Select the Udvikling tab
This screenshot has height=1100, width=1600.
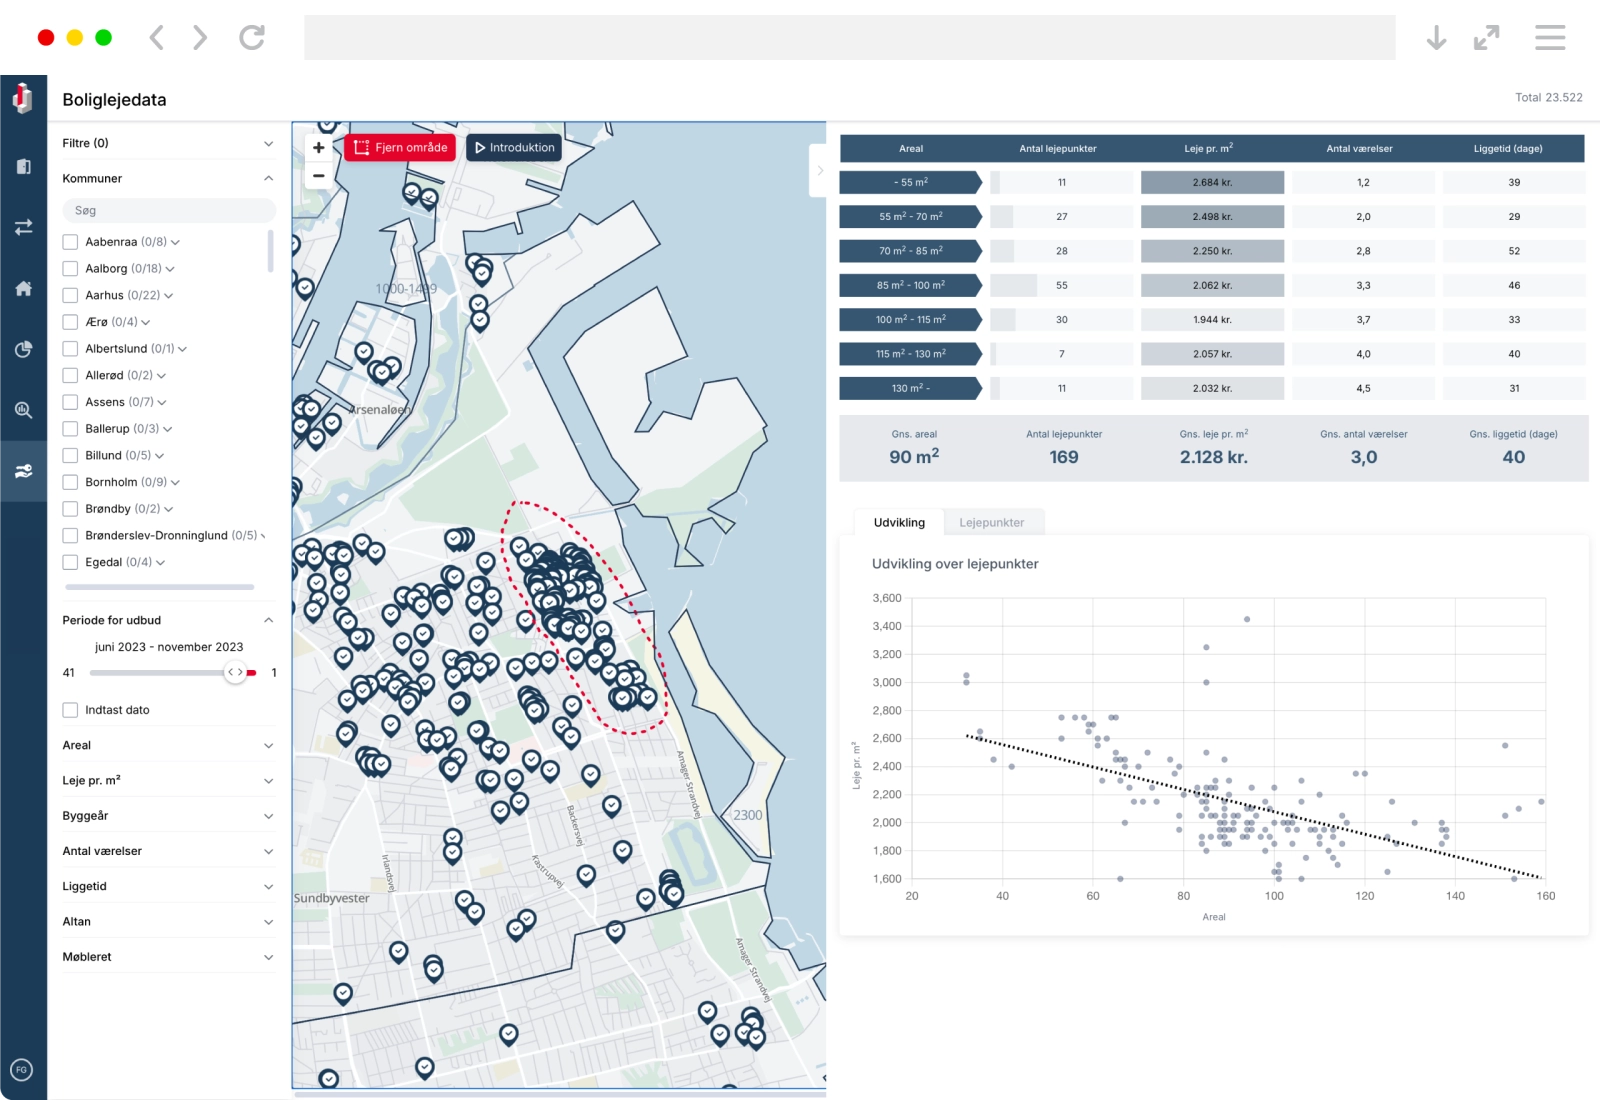tap(899, 523)
